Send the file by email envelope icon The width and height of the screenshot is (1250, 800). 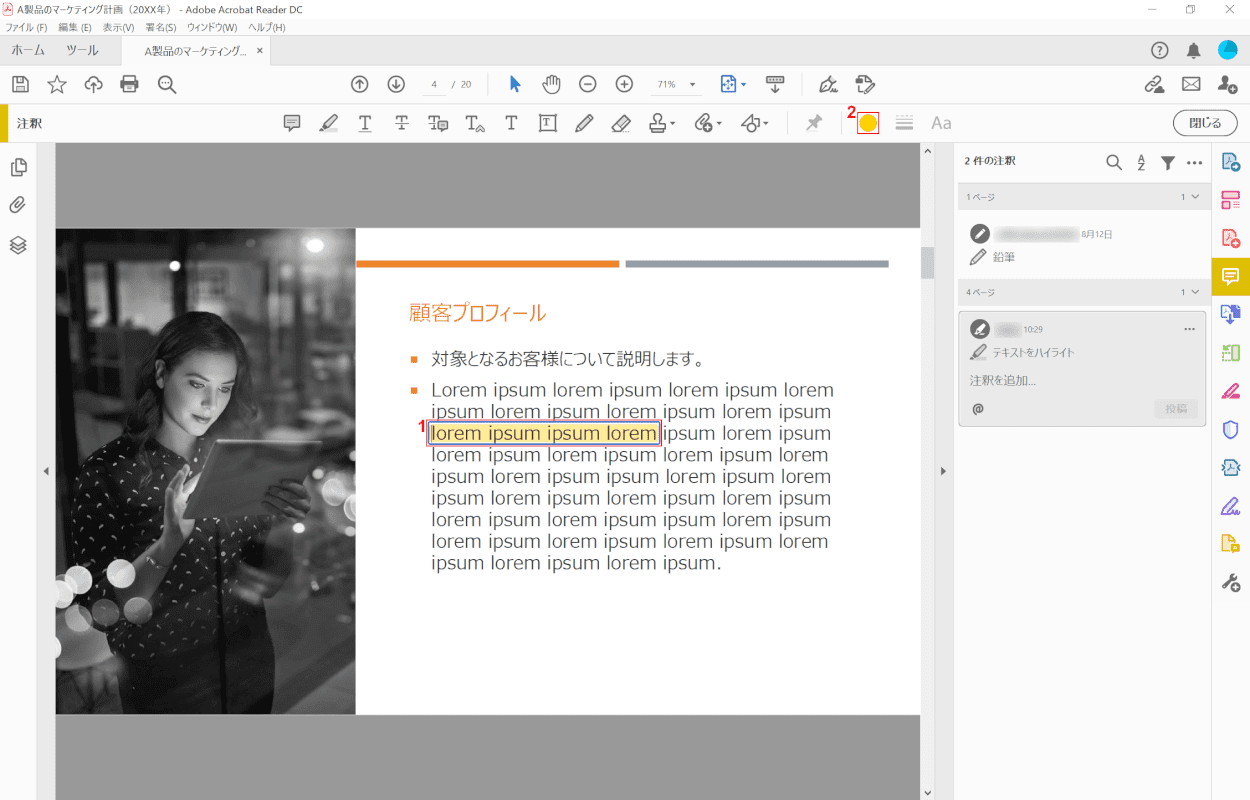pos(1191,84)
